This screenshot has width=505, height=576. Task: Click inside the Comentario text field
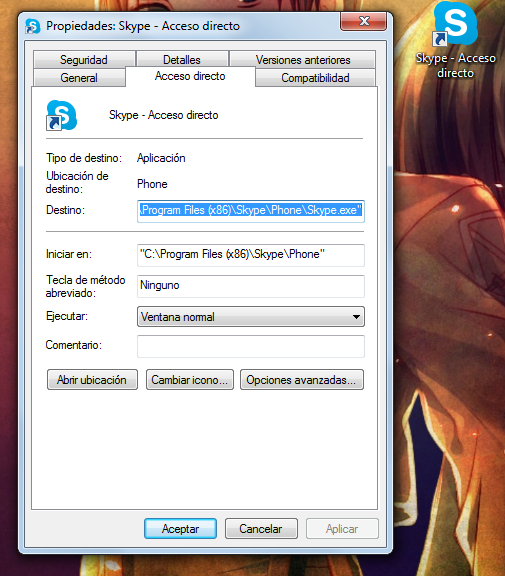251,346
